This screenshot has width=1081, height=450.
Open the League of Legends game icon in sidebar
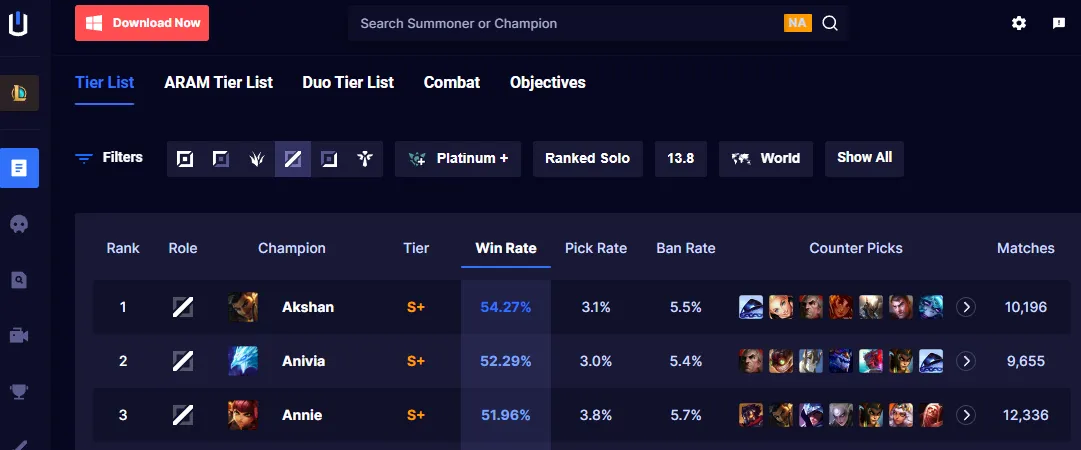coord(19,93)
